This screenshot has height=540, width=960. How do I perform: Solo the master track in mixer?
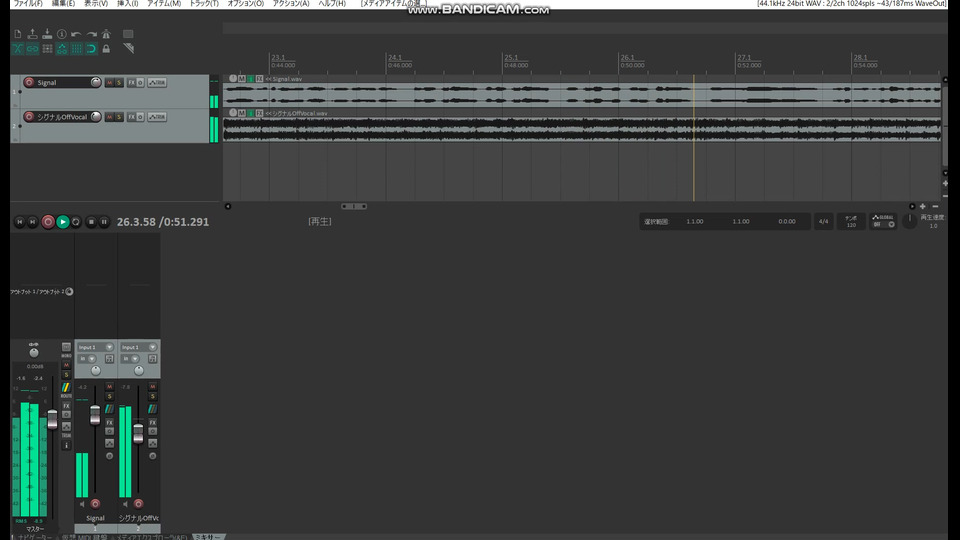66,375
